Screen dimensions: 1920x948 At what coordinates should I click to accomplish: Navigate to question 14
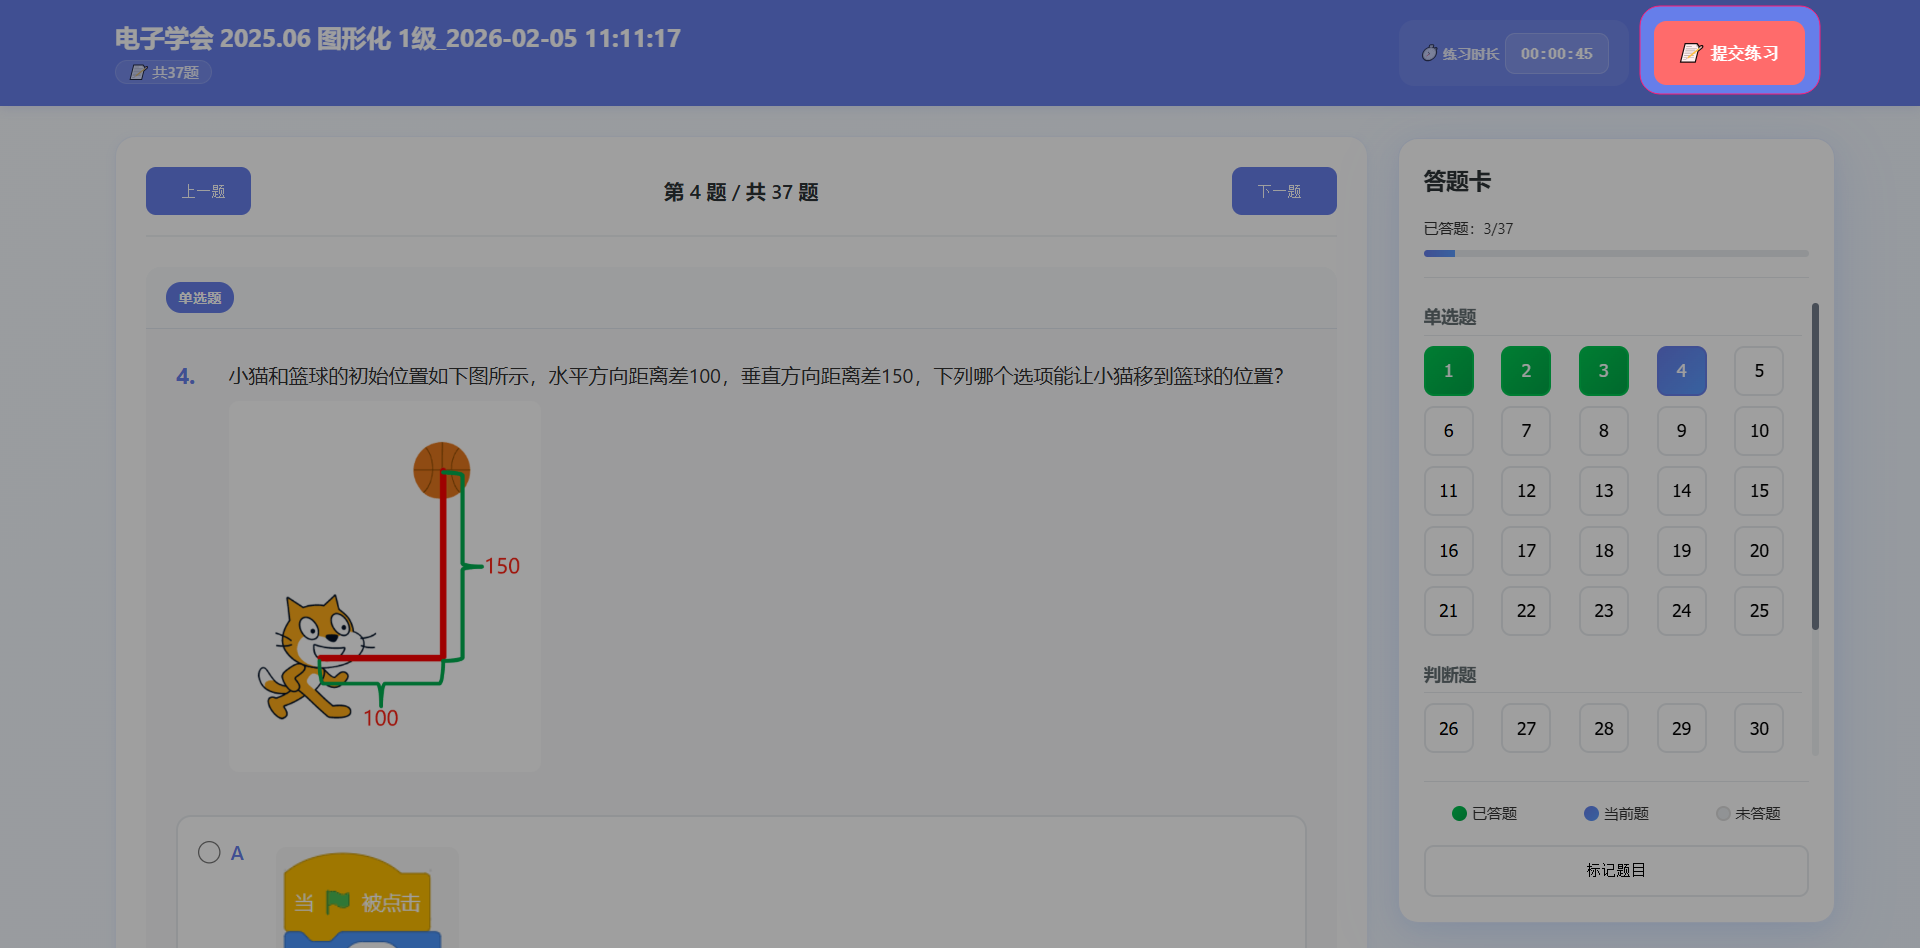(1682, 491)
